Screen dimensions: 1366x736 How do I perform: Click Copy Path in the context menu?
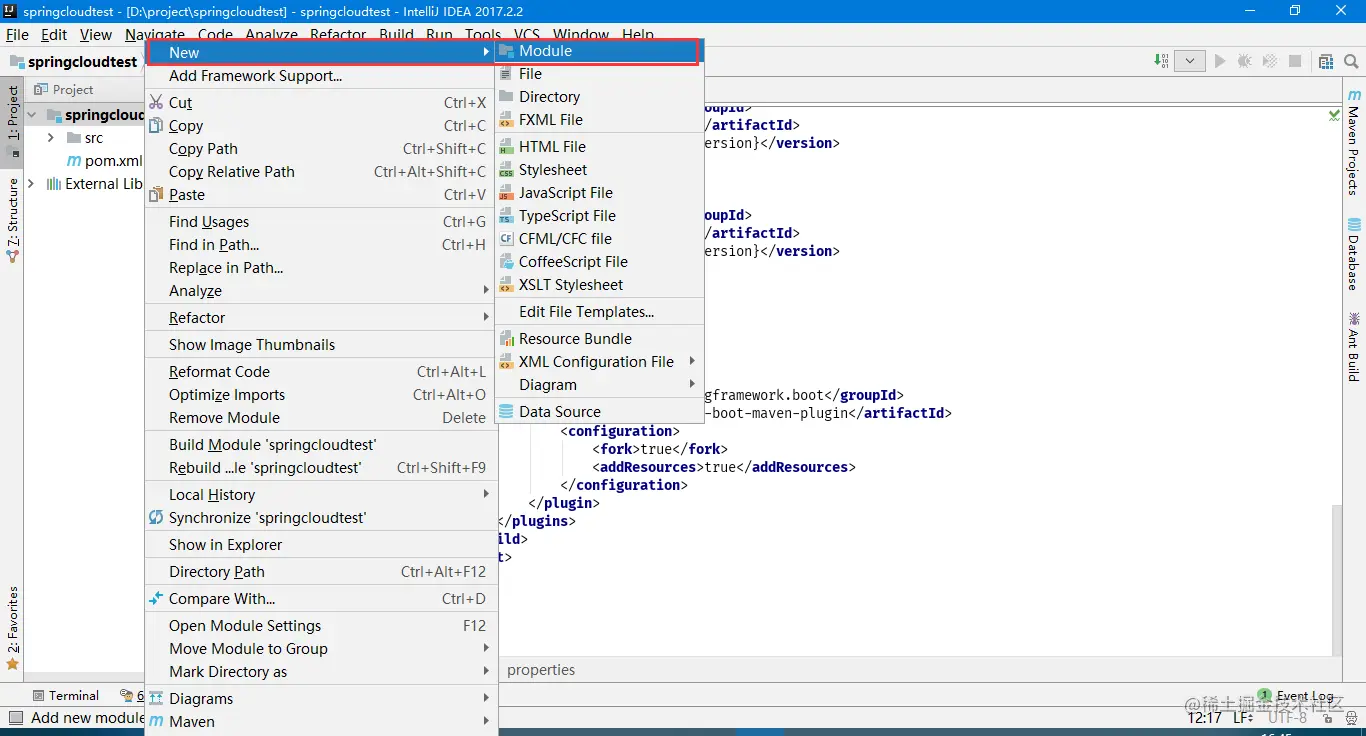point(320,149)
